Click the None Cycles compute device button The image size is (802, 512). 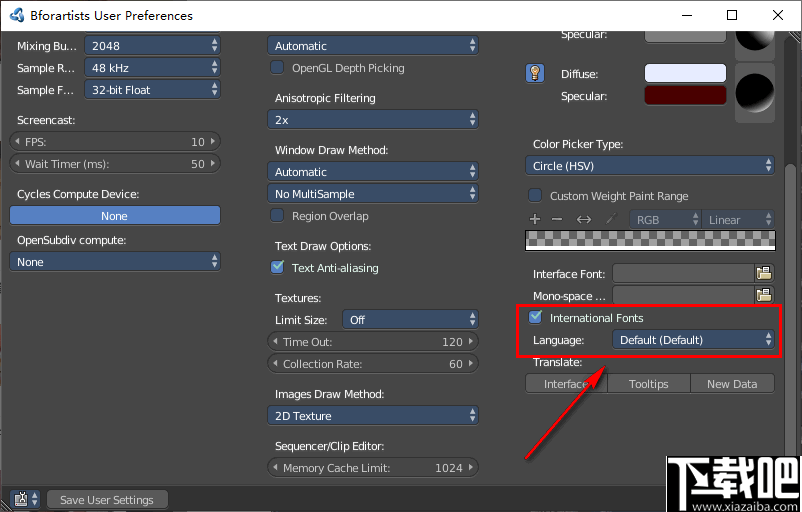tap(114, 216)
